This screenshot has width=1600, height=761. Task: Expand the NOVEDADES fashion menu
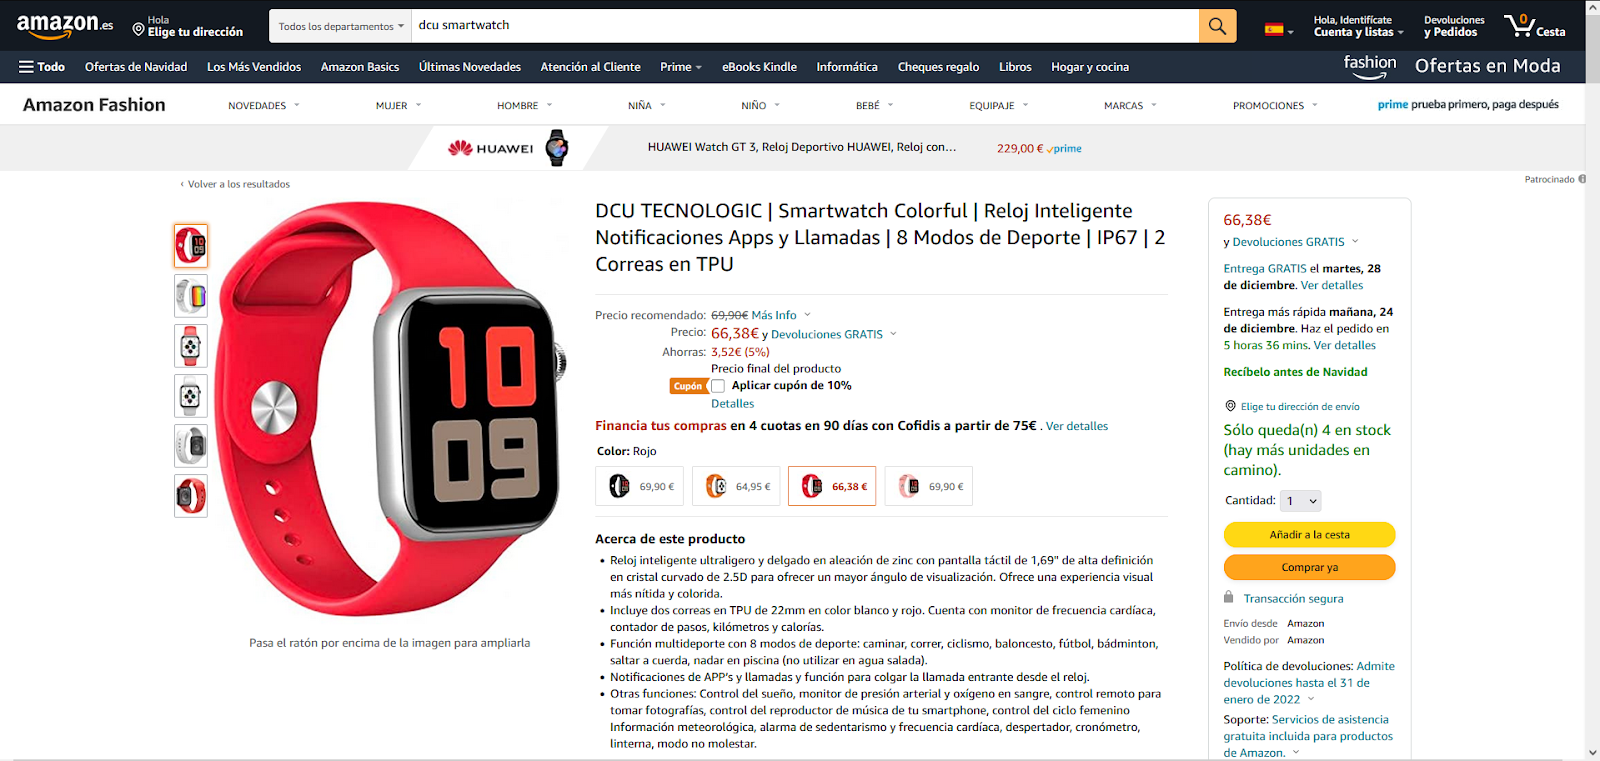(x=264, y=105)
